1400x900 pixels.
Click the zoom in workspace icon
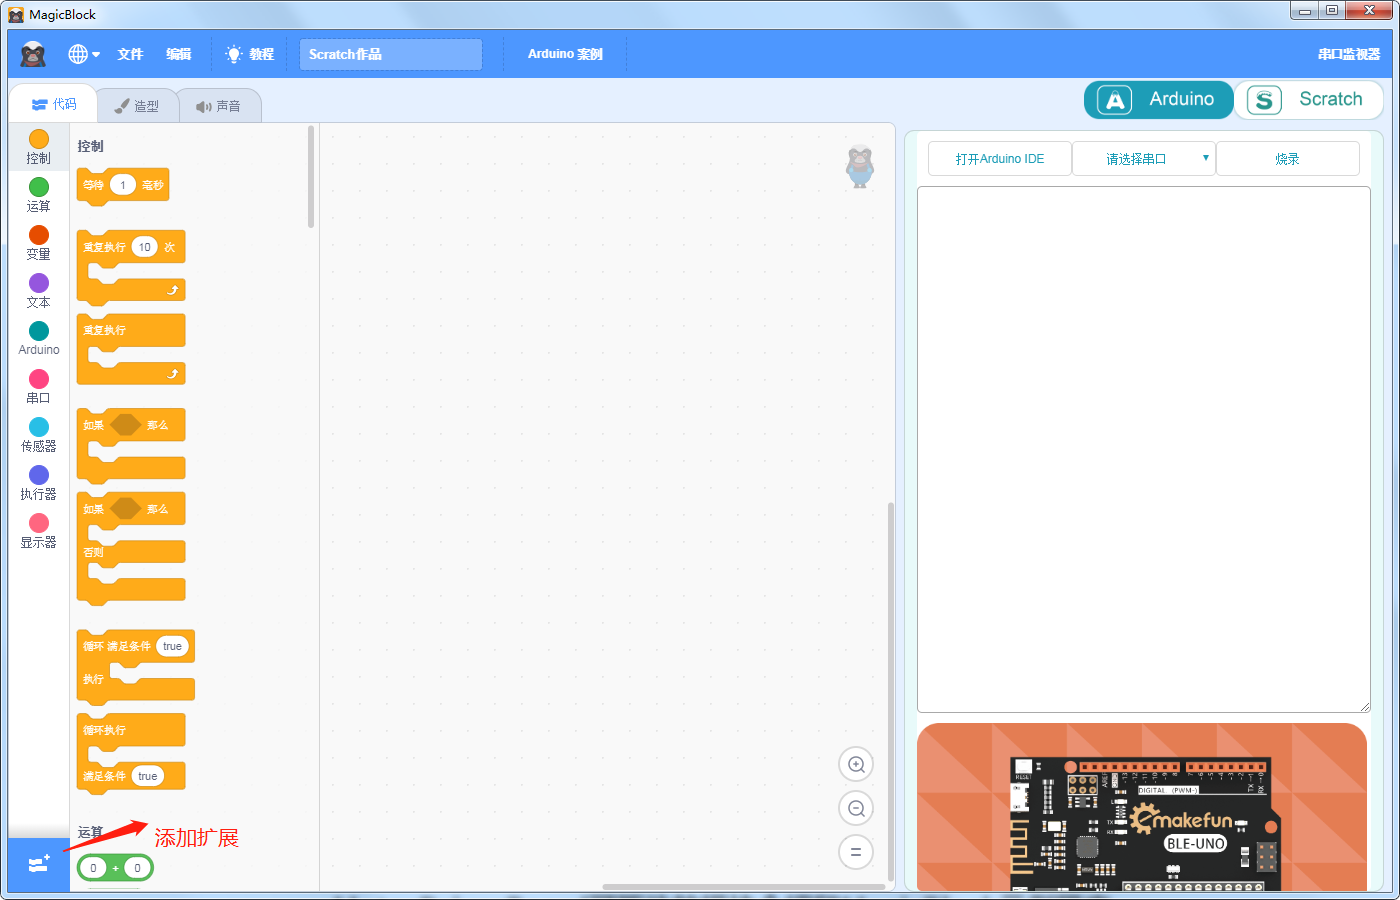pos(856,765)
